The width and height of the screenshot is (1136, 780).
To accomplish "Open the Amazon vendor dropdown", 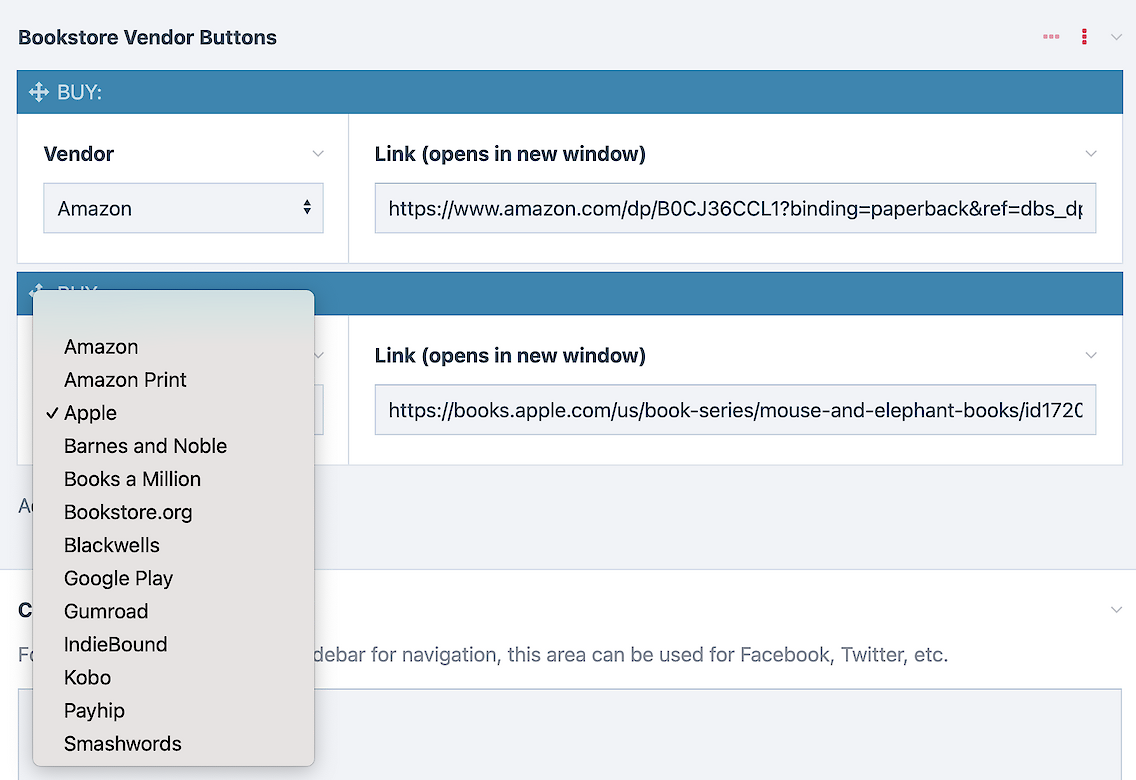I will [183, 208].
